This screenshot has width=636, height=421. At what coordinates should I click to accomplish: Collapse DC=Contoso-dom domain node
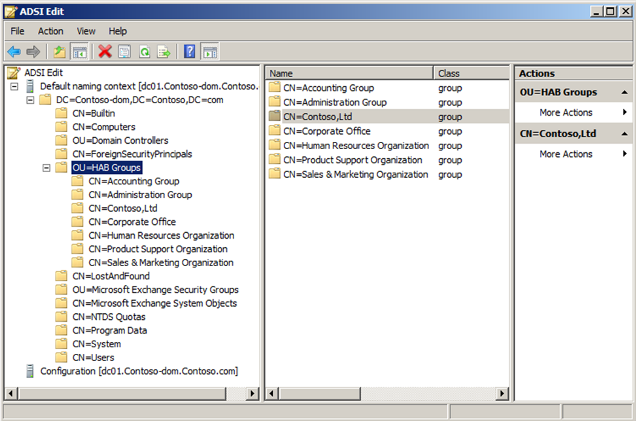30,100
